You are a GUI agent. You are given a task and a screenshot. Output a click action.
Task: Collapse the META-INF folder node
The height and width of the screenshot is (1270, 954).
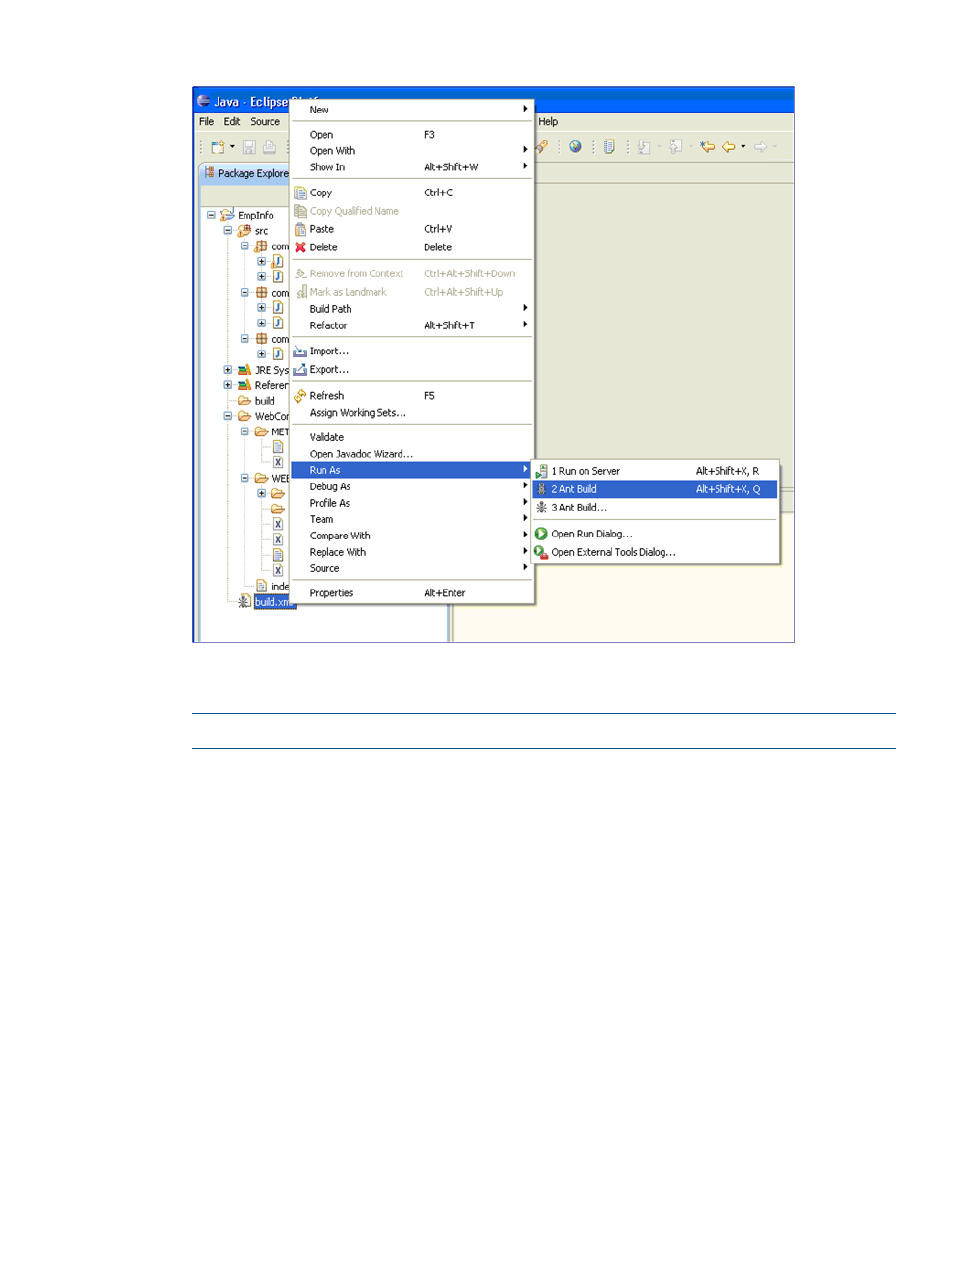245,432
